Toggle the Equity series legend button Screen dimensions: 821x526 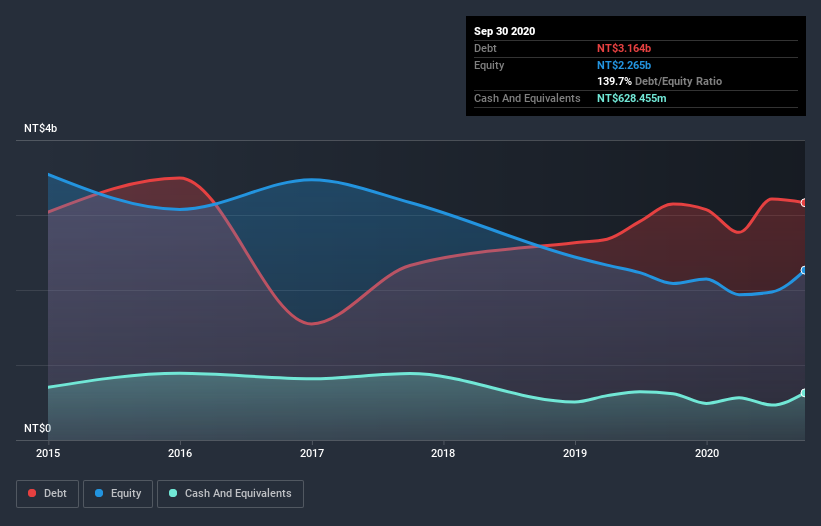click(x=118, y=494)
